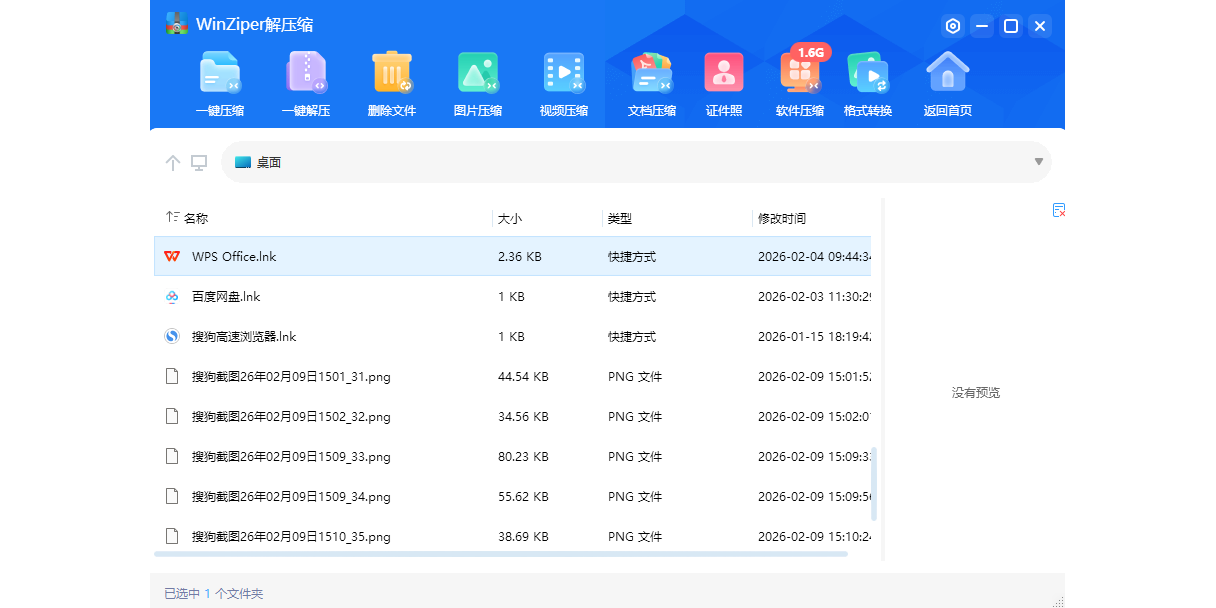Switch to the 文档压缩 document compression tab
This screenshot has height=608, width=1216.
(x=651, y=84)
